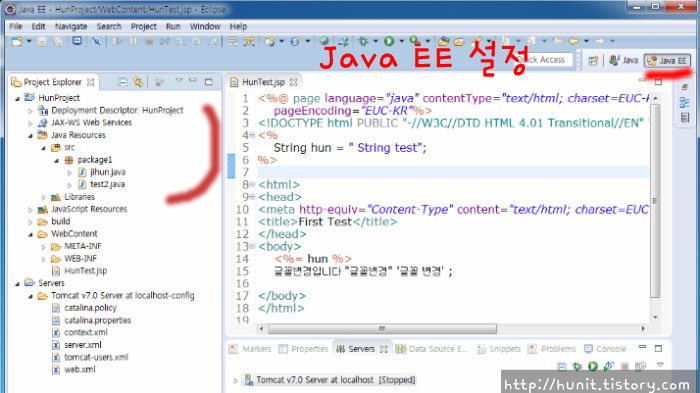Open the File menu
Viewport: 700px width, 393px height.
click(16, 26)
